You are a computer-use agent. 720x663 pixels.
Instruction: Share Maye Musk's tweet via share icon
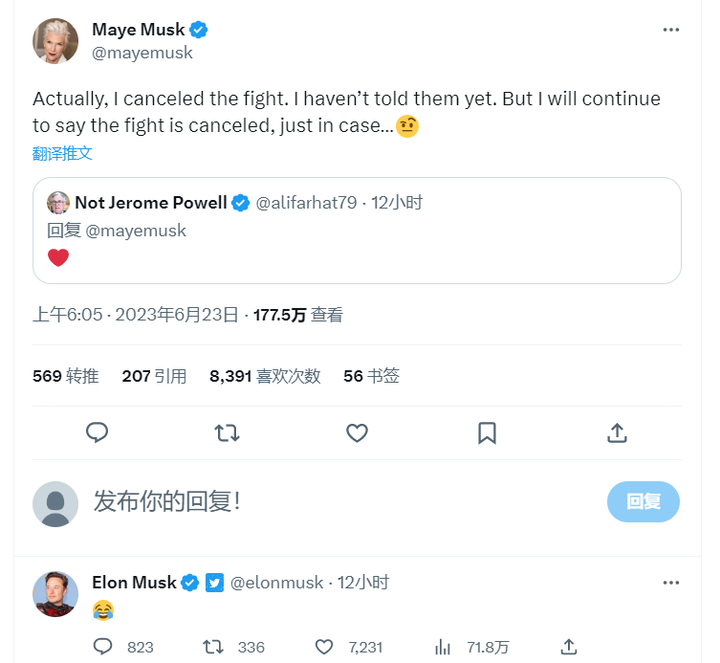coord(617,432)
